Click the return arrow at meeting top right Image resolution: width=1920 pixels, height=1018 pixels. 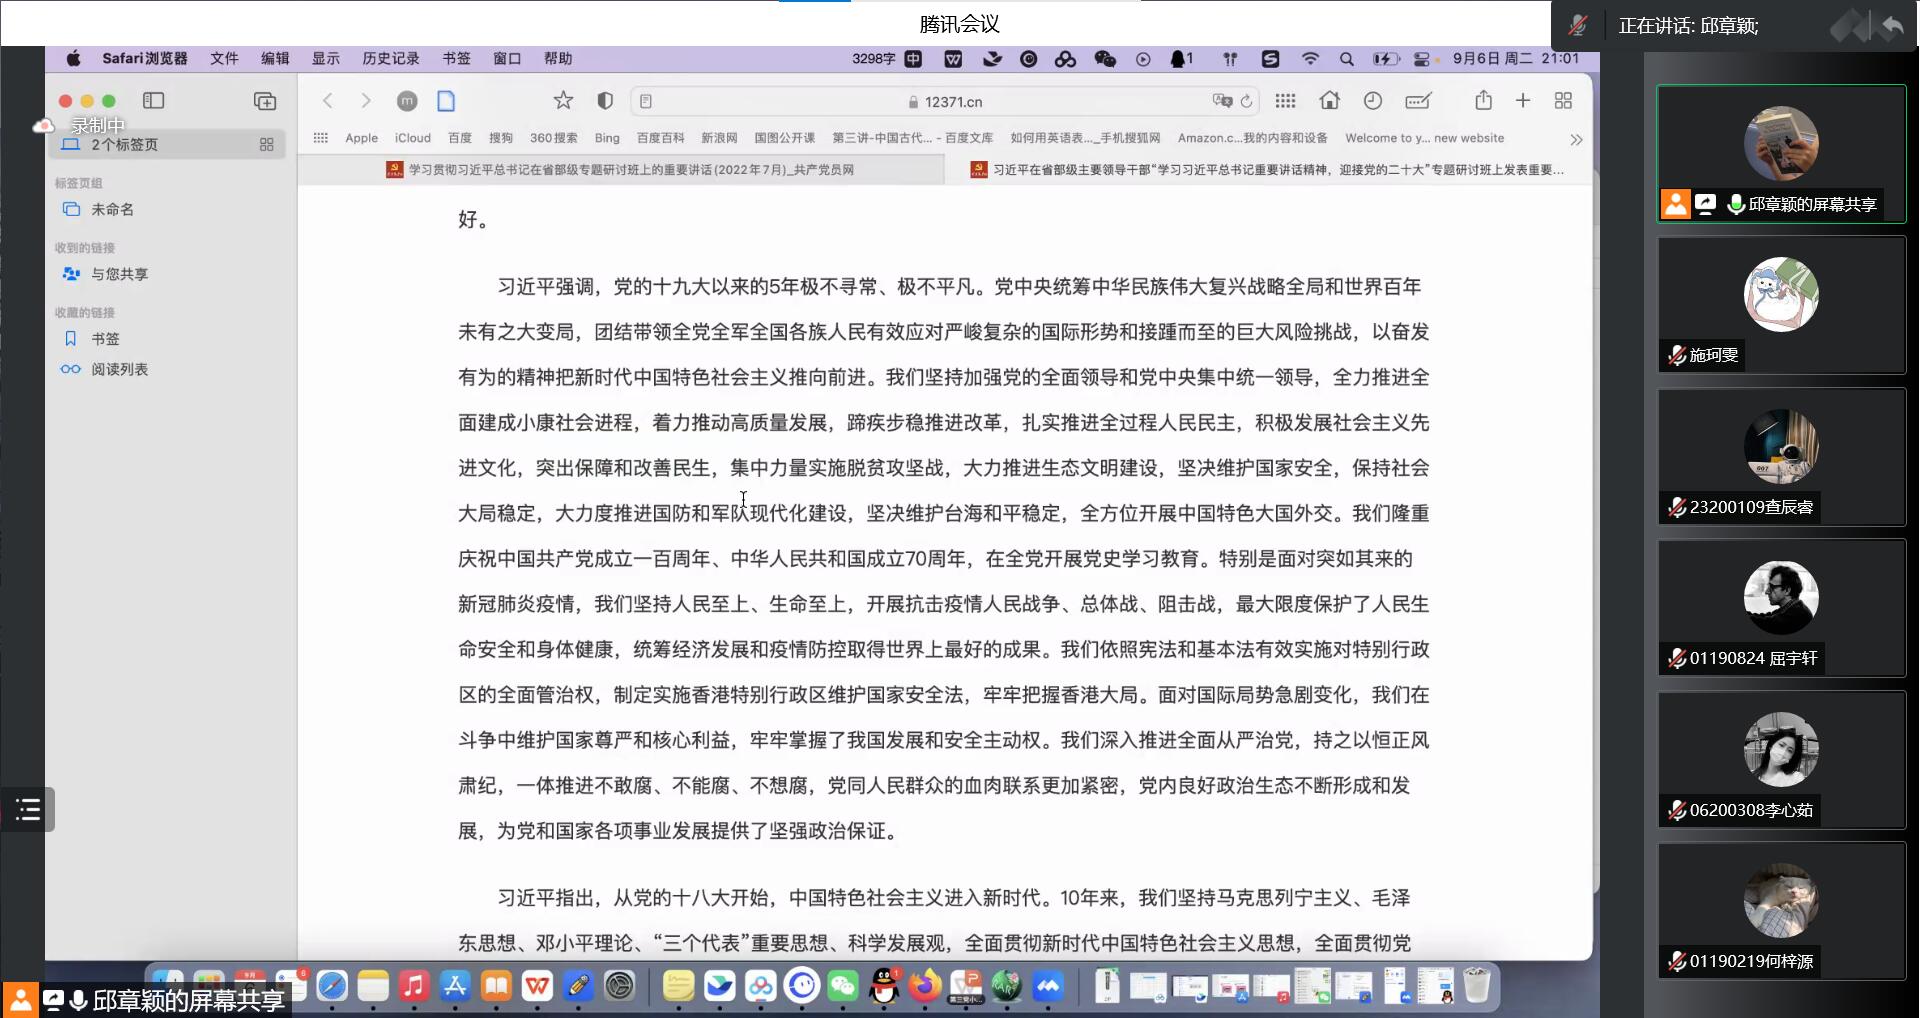1892,26
